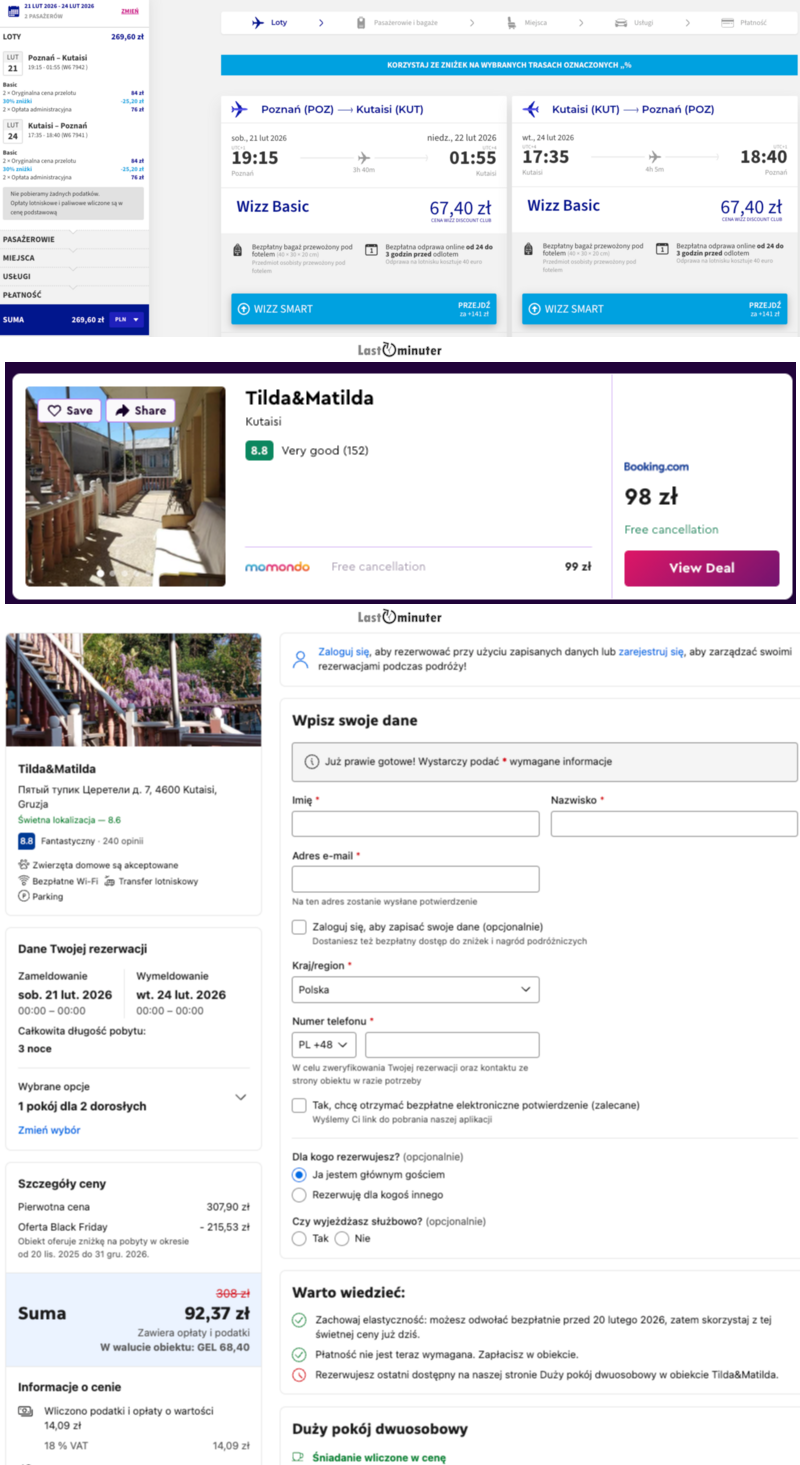The height and width of the screenshot is (1465, 800).
Task: Click the seat icon beside Miejsca
Action: (x=512, y=22)
